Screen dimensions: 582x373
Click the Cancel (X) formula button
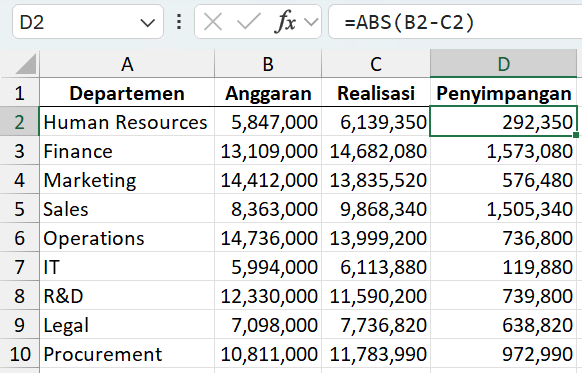[x=213, y=22]
